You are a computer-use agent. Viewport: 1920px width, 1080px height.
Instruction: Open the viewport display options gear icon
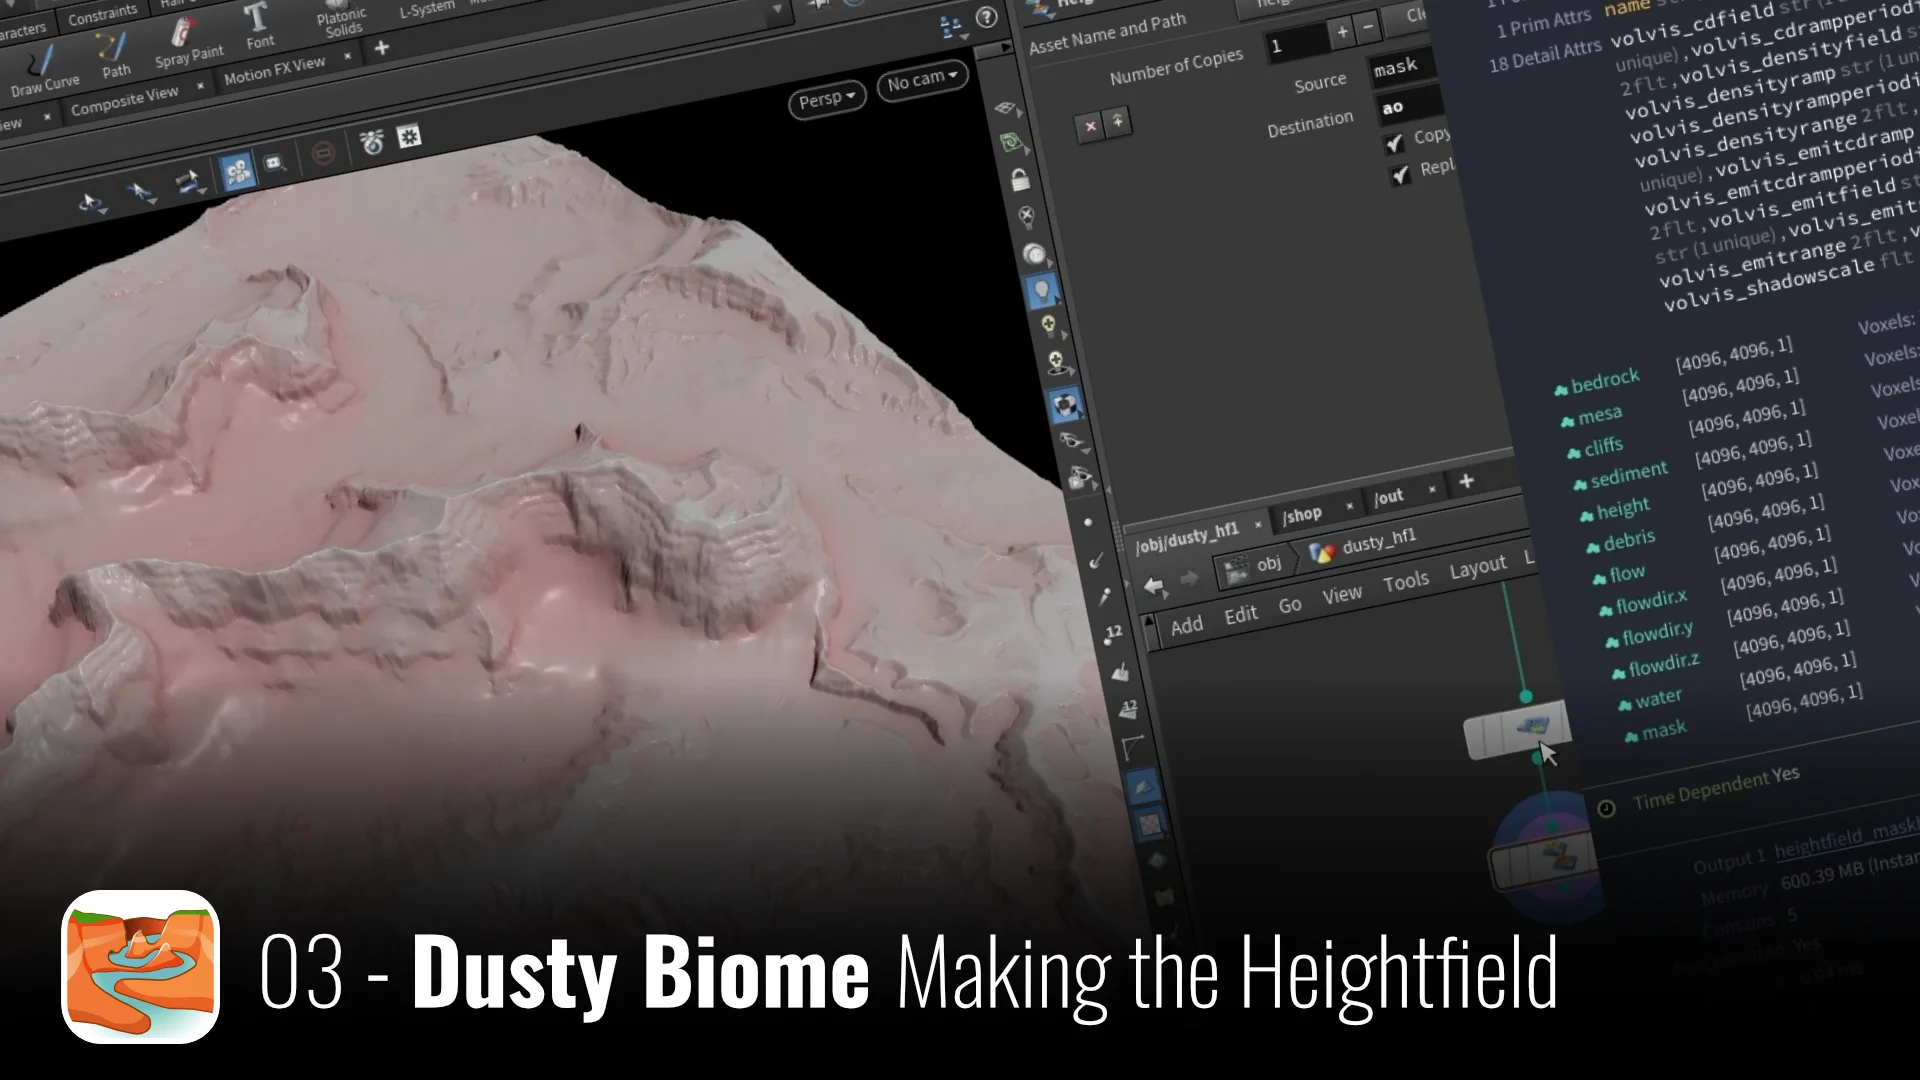409,137
